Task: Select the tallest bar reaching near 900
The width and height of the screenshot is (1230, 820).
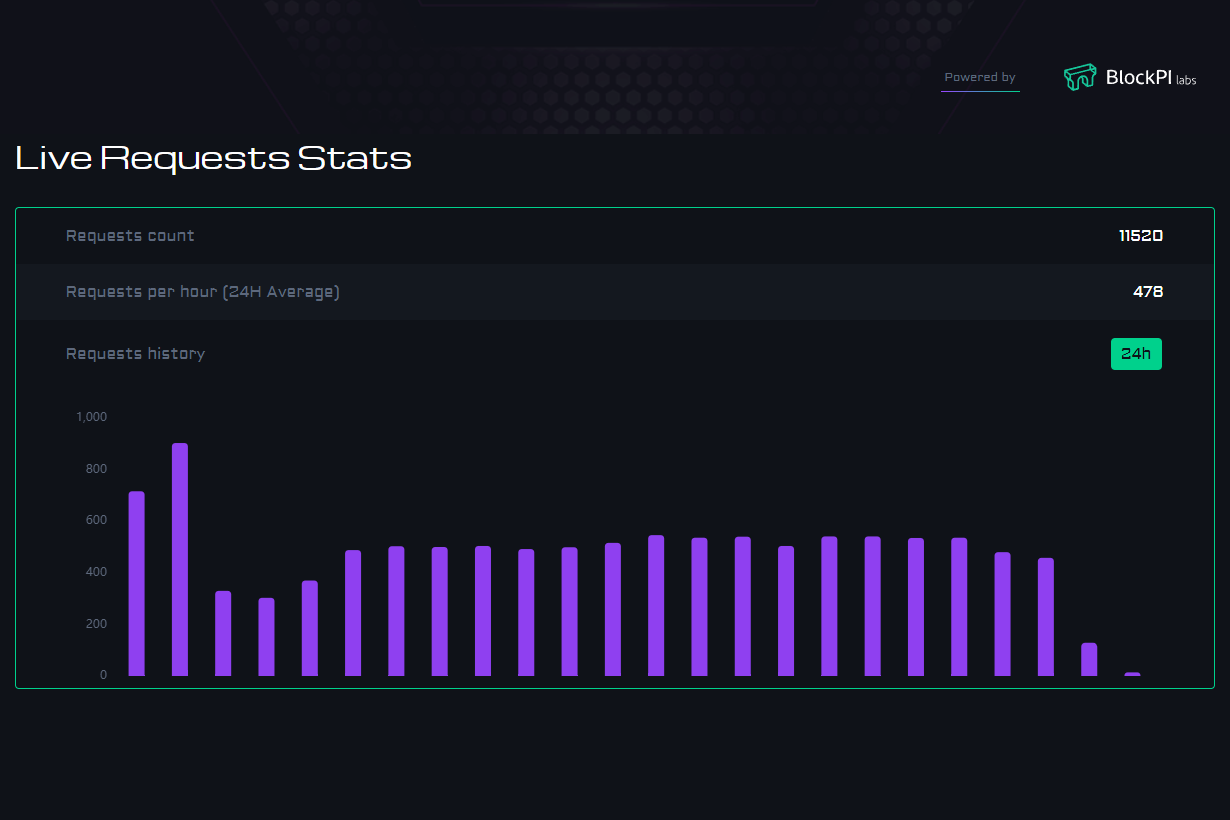Action: (180, 560)
